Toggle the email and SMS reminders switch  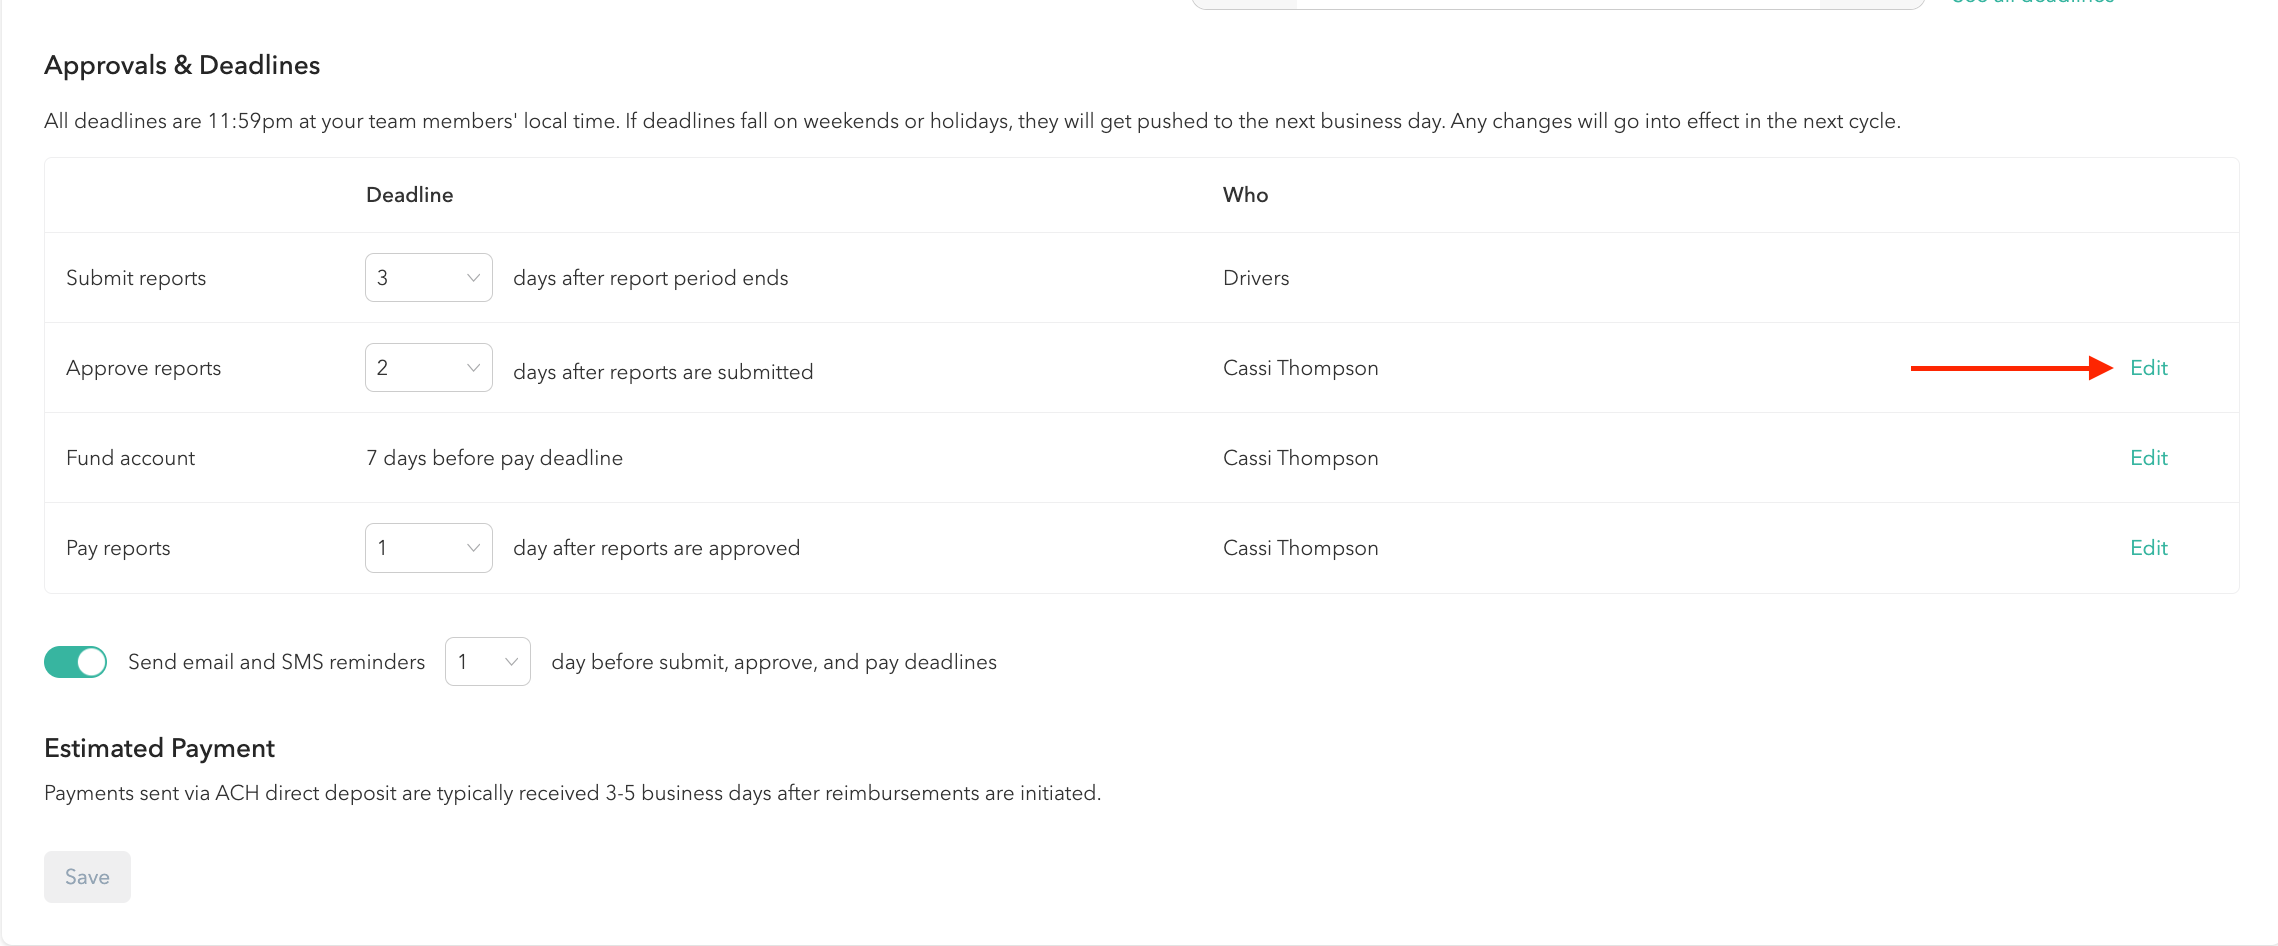(x=75, y=662)
